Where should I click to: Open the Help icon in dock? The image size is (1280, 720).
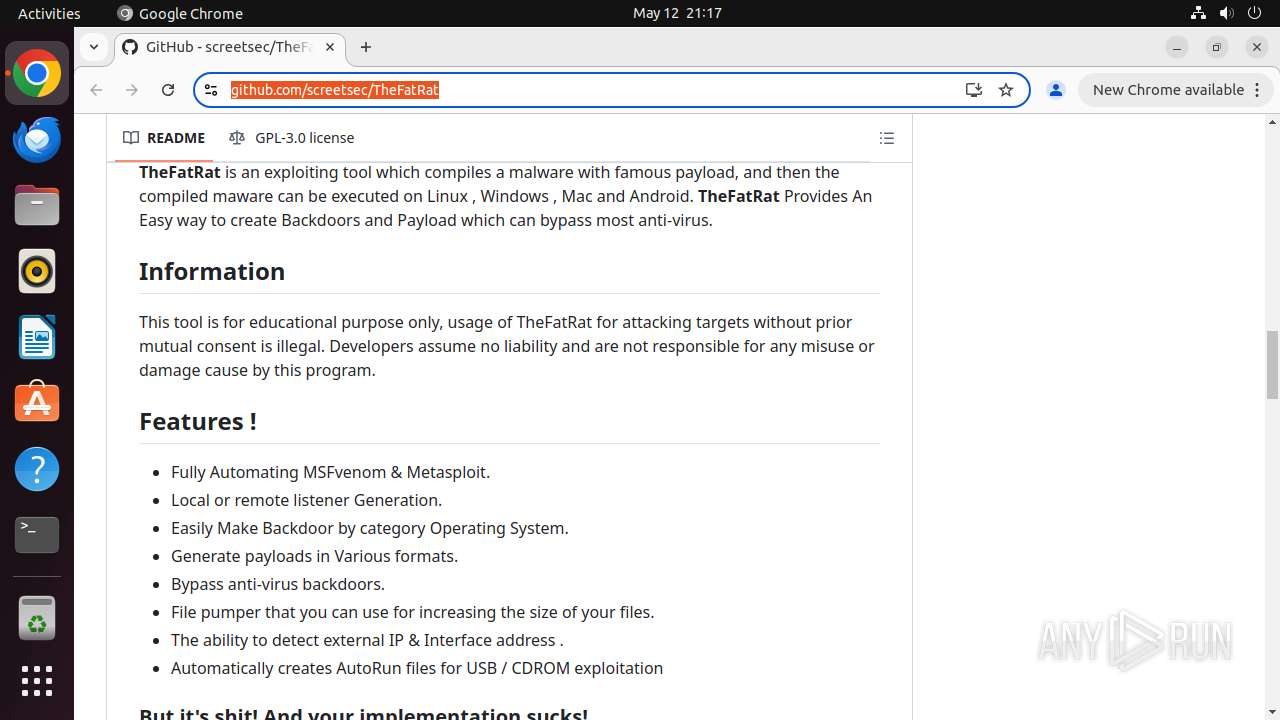click(37, 470)
